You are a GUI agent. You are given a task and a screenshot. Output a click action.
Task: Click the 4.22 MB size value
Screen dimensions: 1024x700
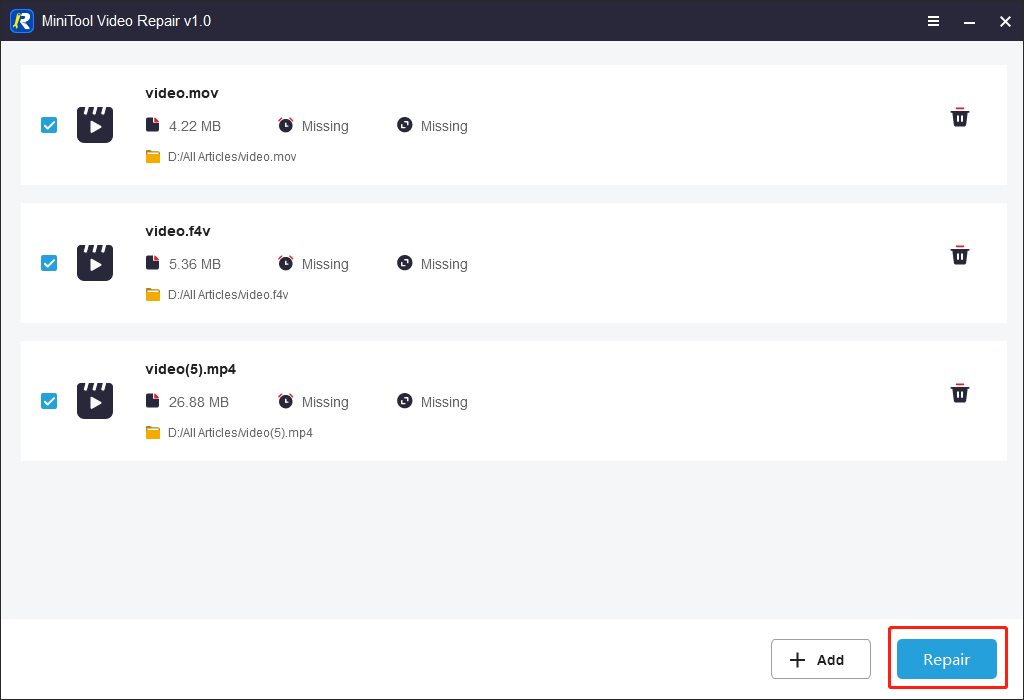(x=195, y=126)
